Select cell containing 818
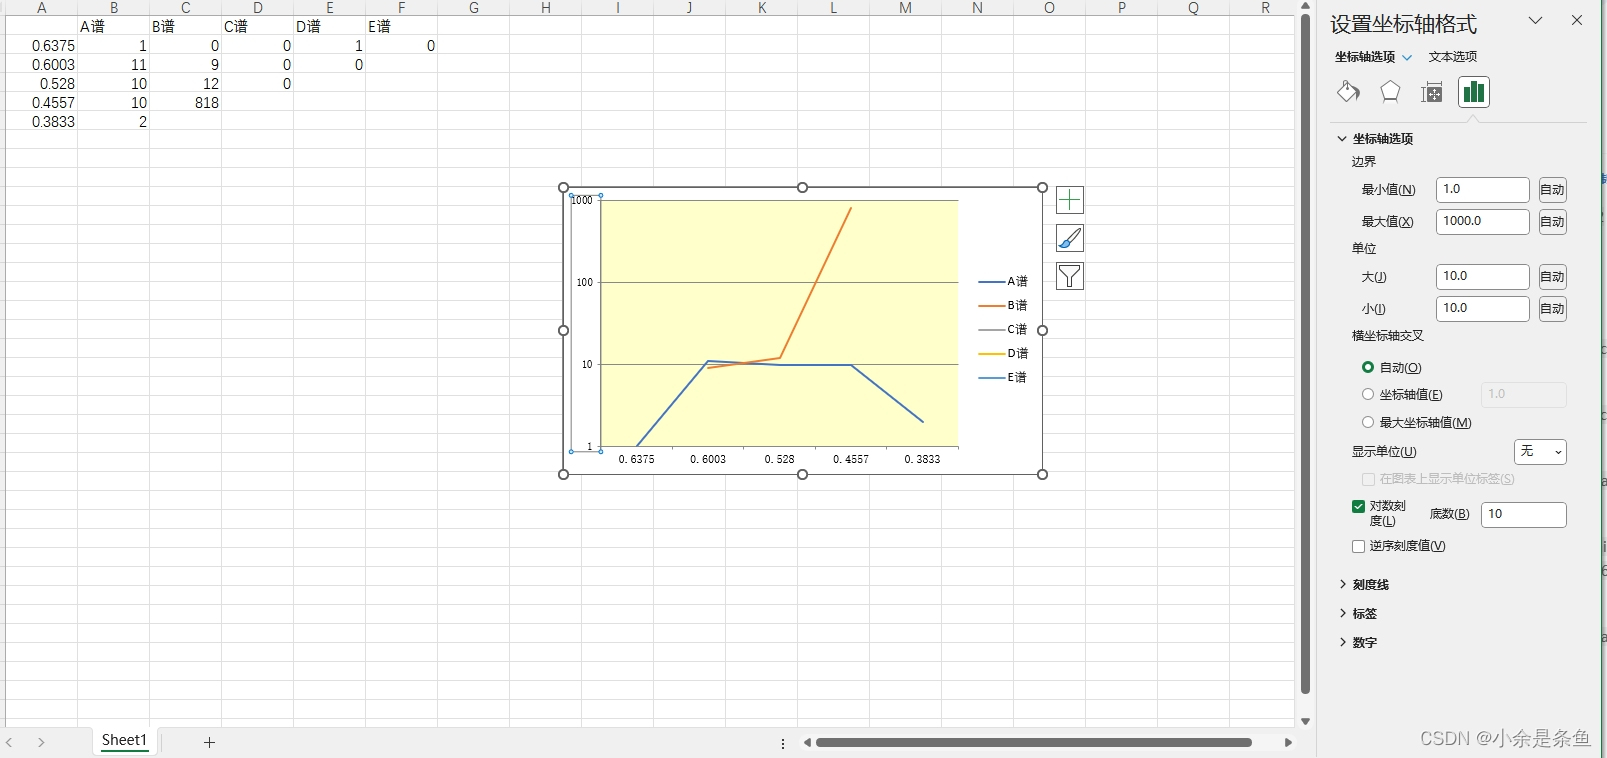The height and width of the screenshot is (758, 1607). (x=185, y=103)
